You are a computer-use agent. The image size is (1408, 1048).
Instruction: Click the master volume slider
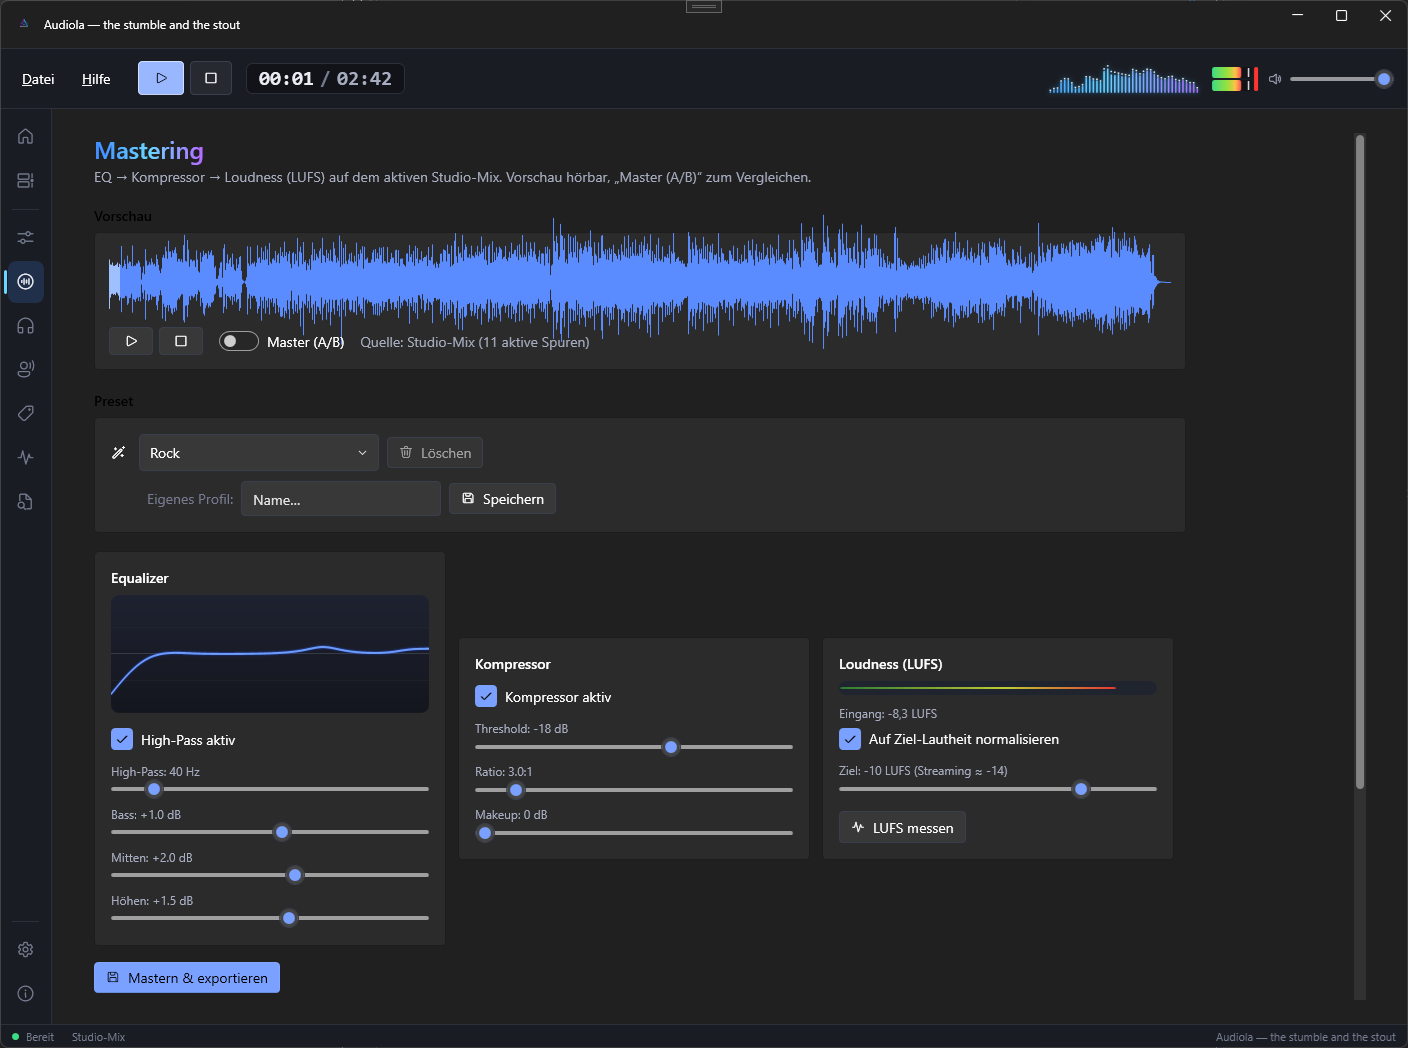tap(1341, 79)
